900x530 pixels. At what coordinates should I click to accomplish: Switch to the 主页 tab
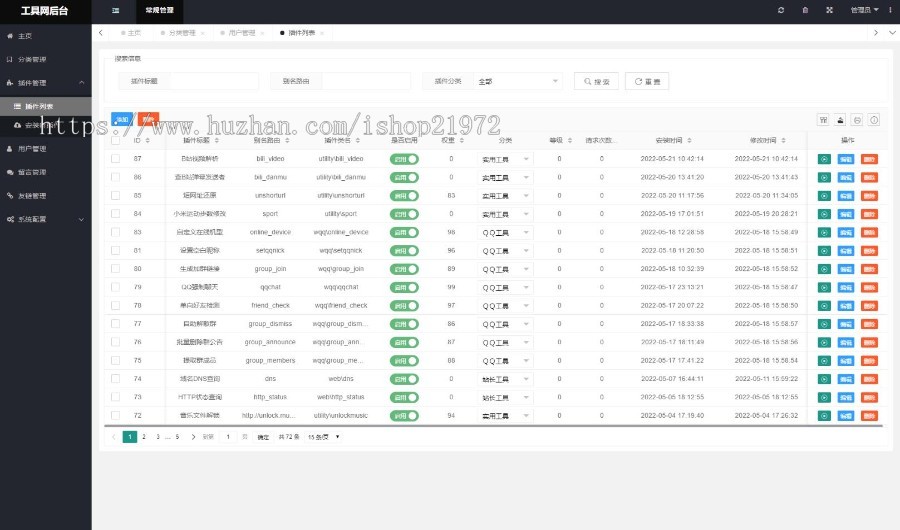131,33
